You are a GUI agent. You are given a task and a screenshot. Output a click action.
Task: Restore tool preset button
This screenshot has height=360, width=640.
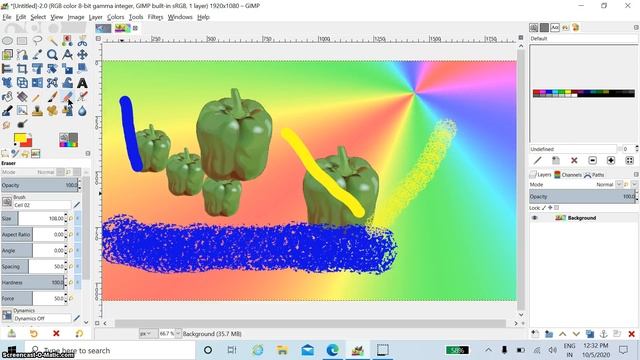point(33,333)
